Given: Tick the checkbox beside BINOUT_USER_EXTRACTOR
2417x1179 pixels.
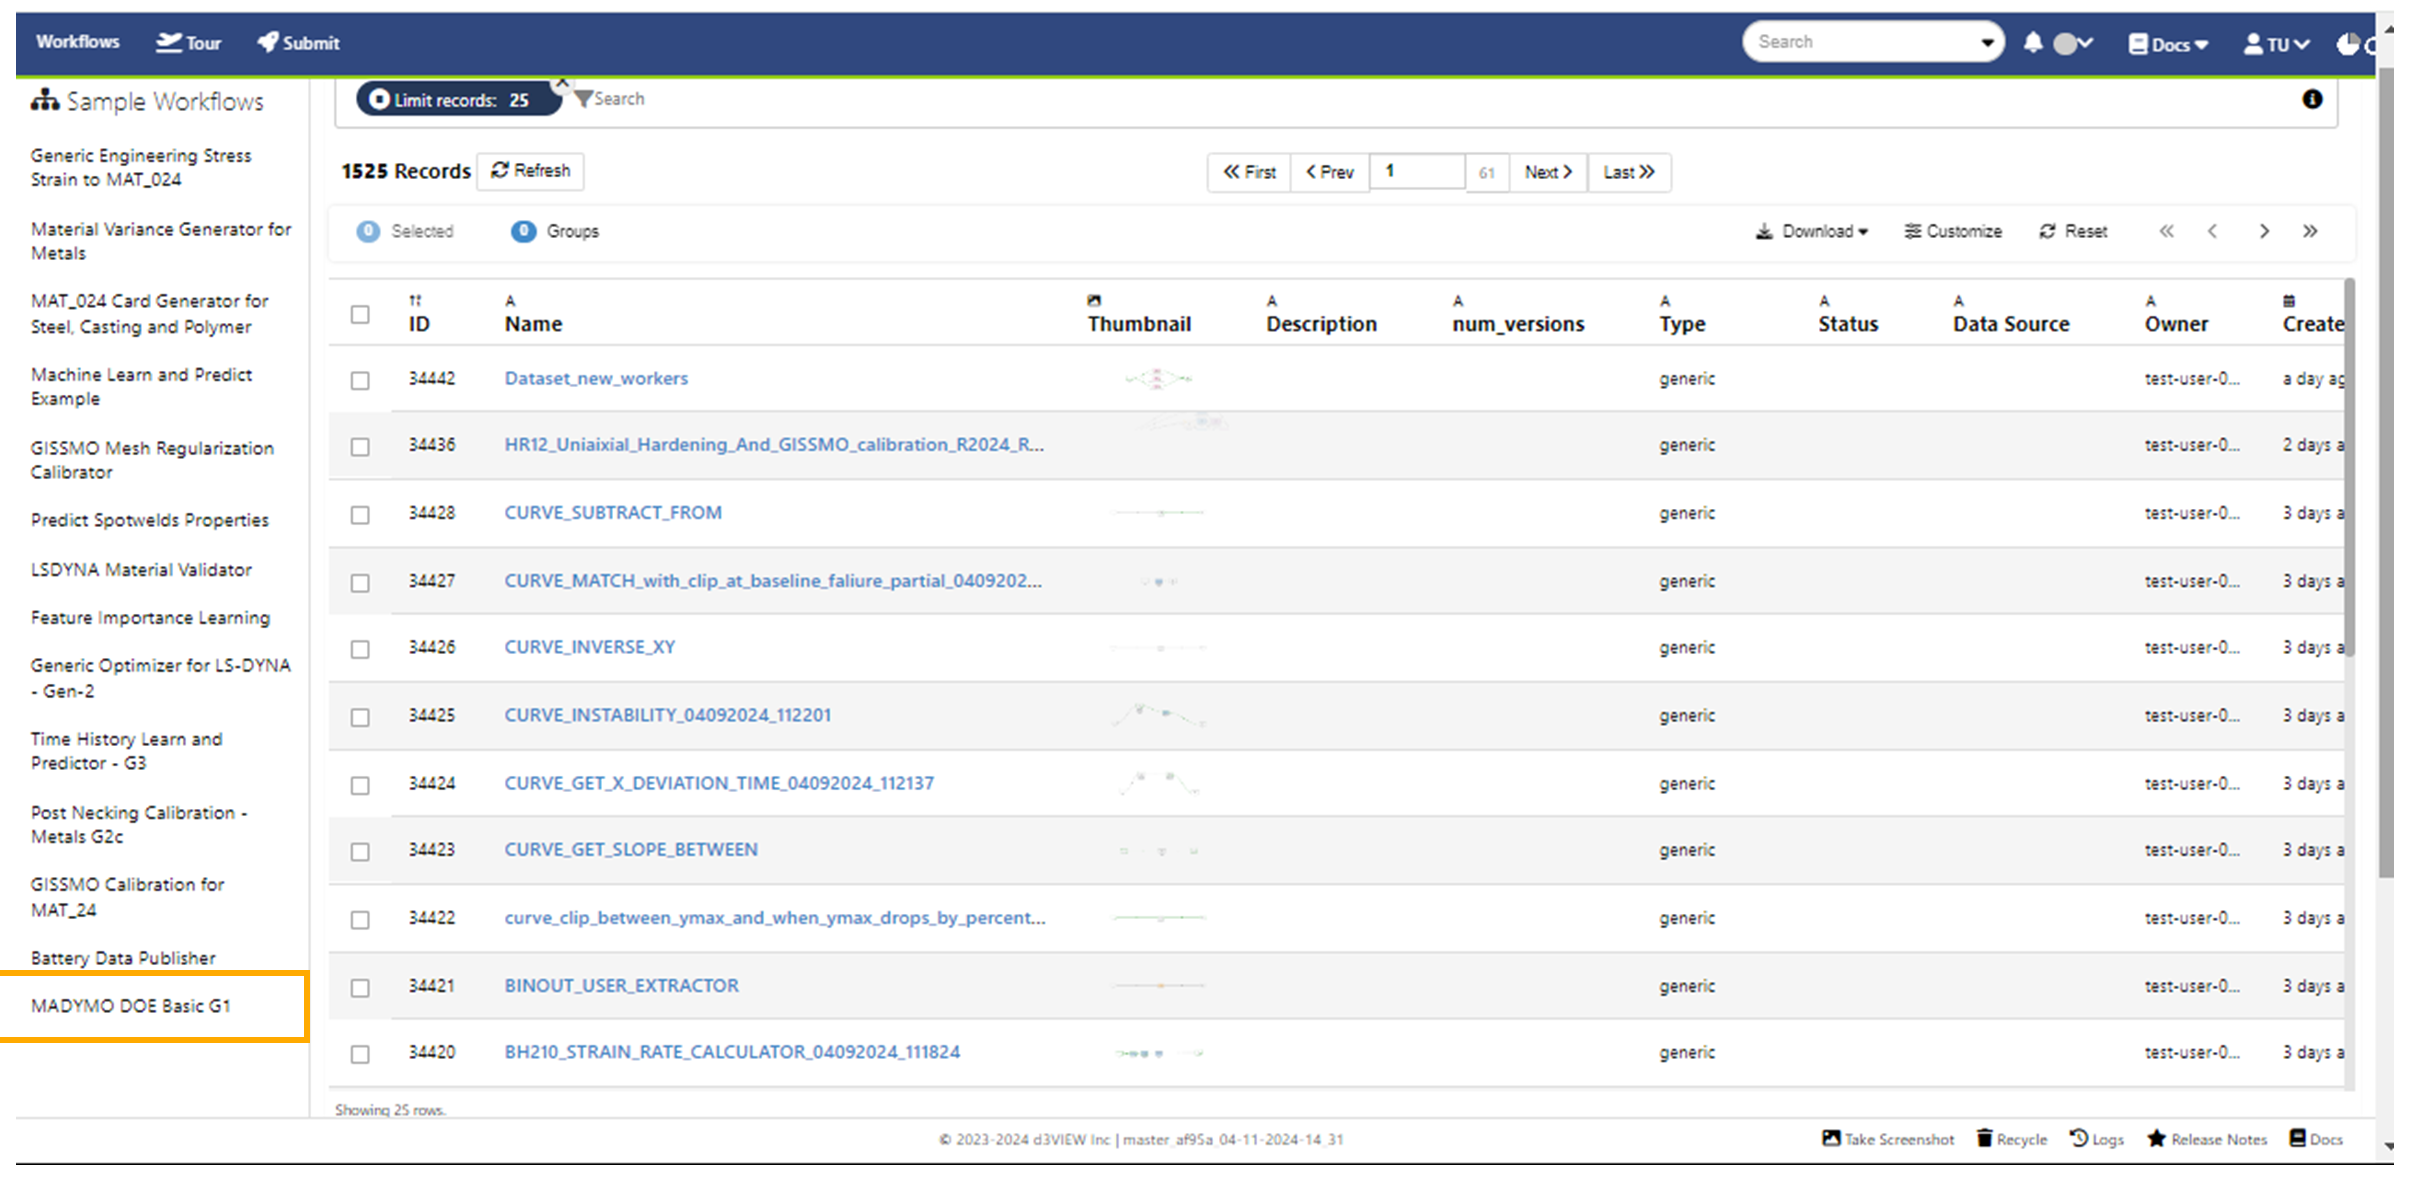Looking at the screenshot, I should [361, 988].
